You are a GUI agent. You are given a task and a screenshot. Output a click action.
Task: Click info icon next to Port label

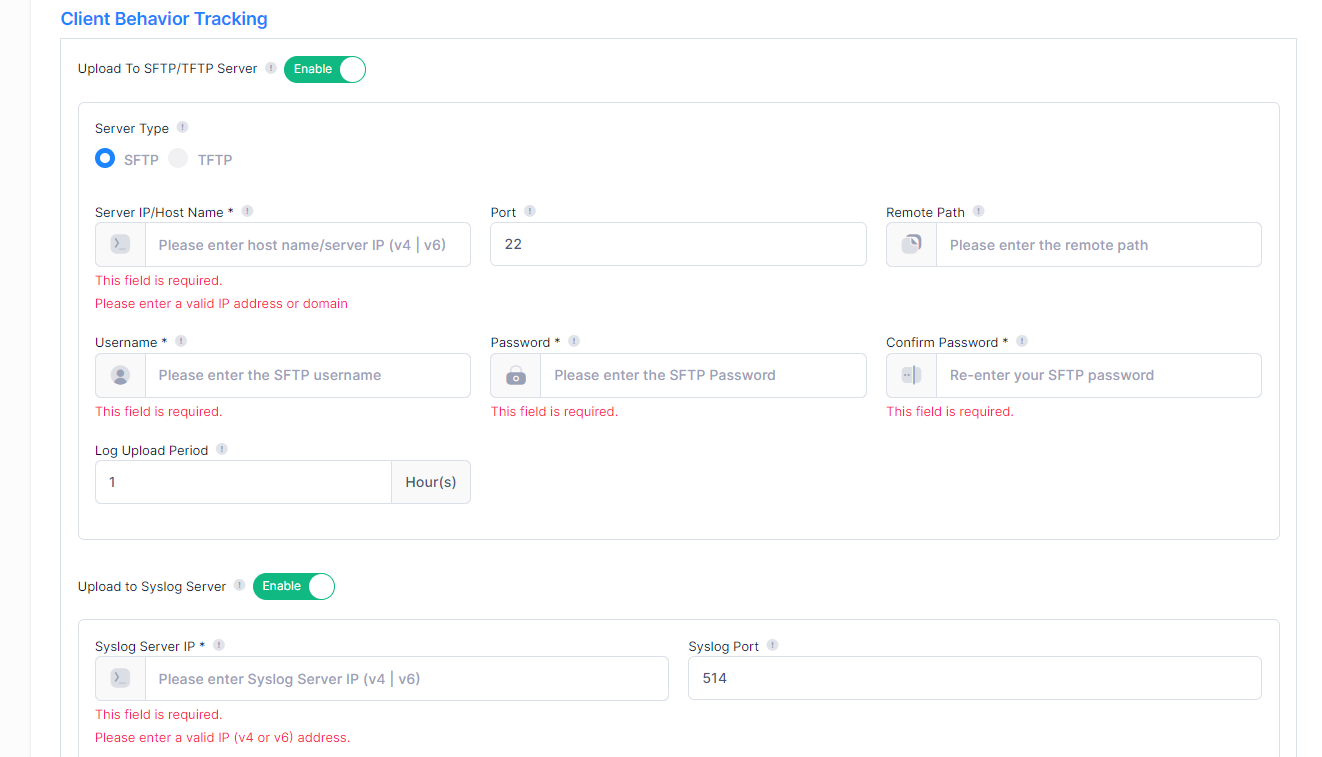coord(530,212)
